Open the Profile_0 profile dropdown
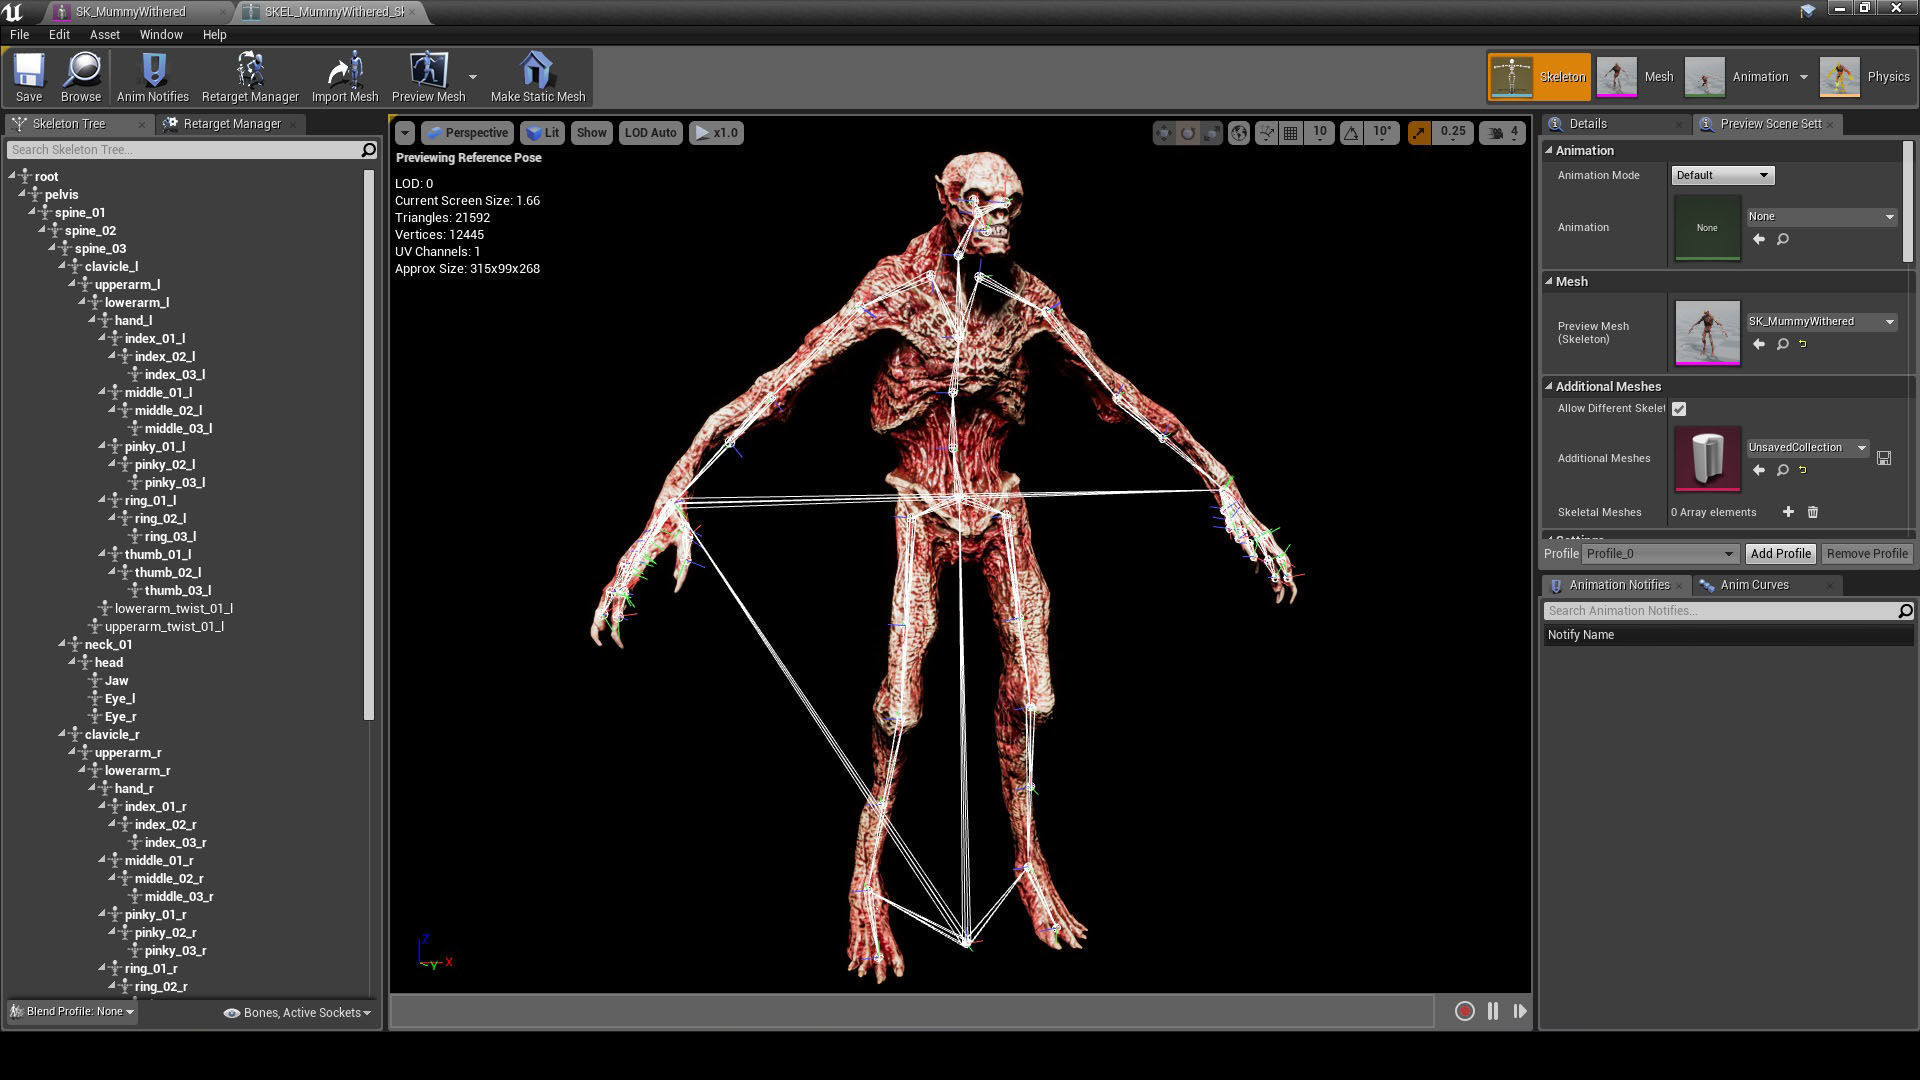Viewport: 1920px width, 1080px height. tap(1659, 554)
